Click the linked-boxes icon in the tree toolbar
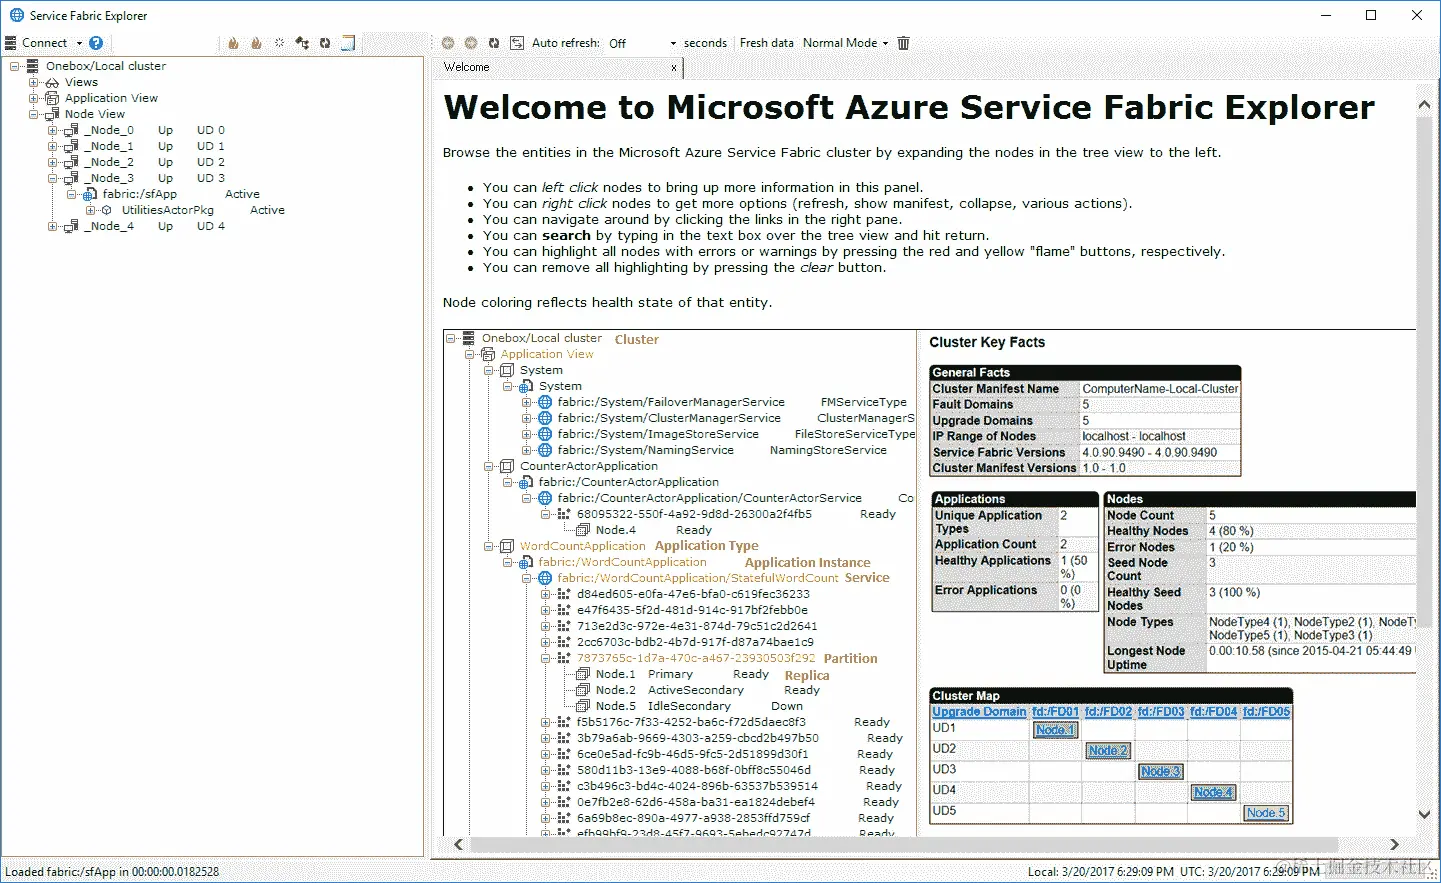 302,43
